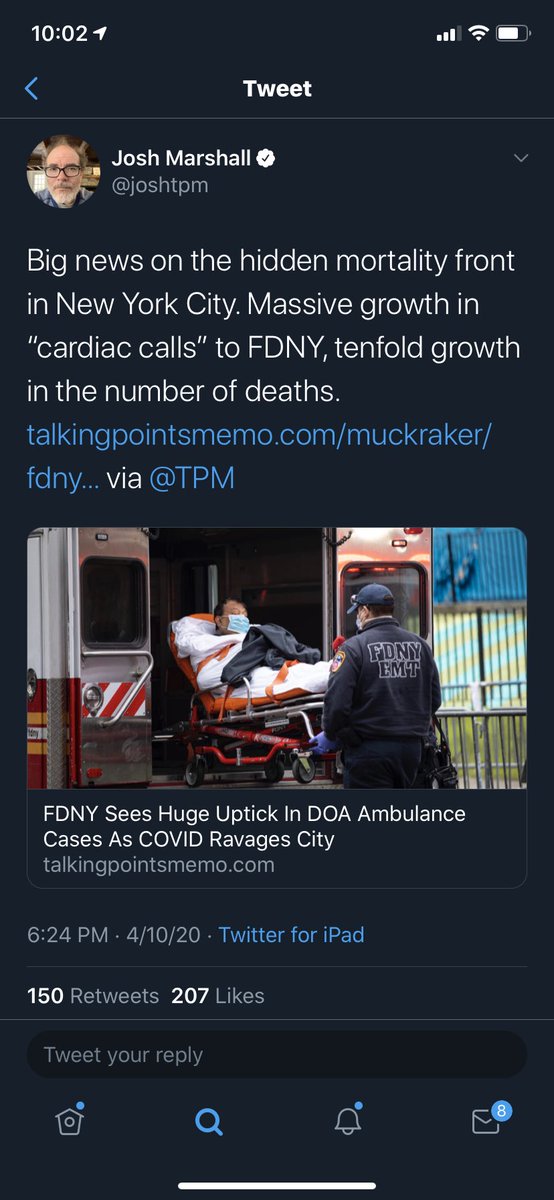The width and height of the screenshot is (554, 1200).
Task: Tap the Wi-Fi status icon
Action: 477,33
